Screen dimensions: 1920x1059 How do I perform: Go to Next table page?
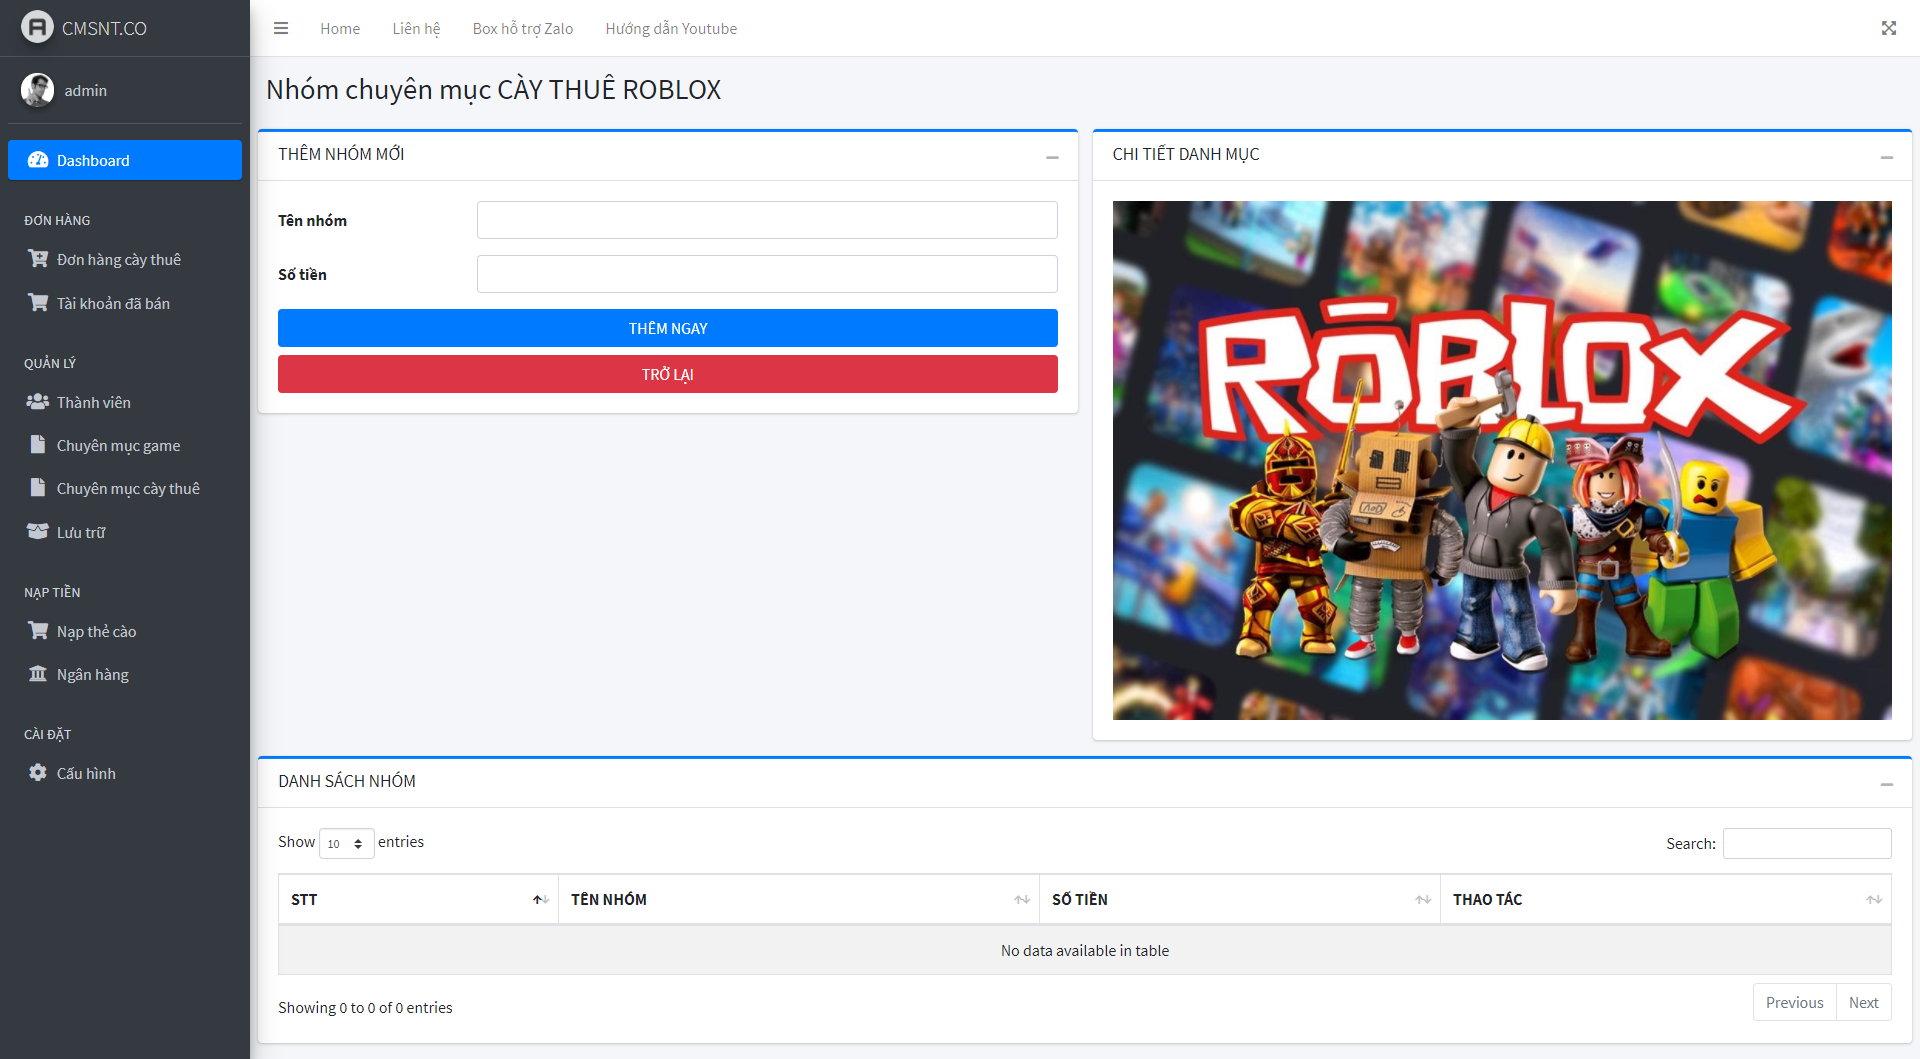coord(1863,1002)
